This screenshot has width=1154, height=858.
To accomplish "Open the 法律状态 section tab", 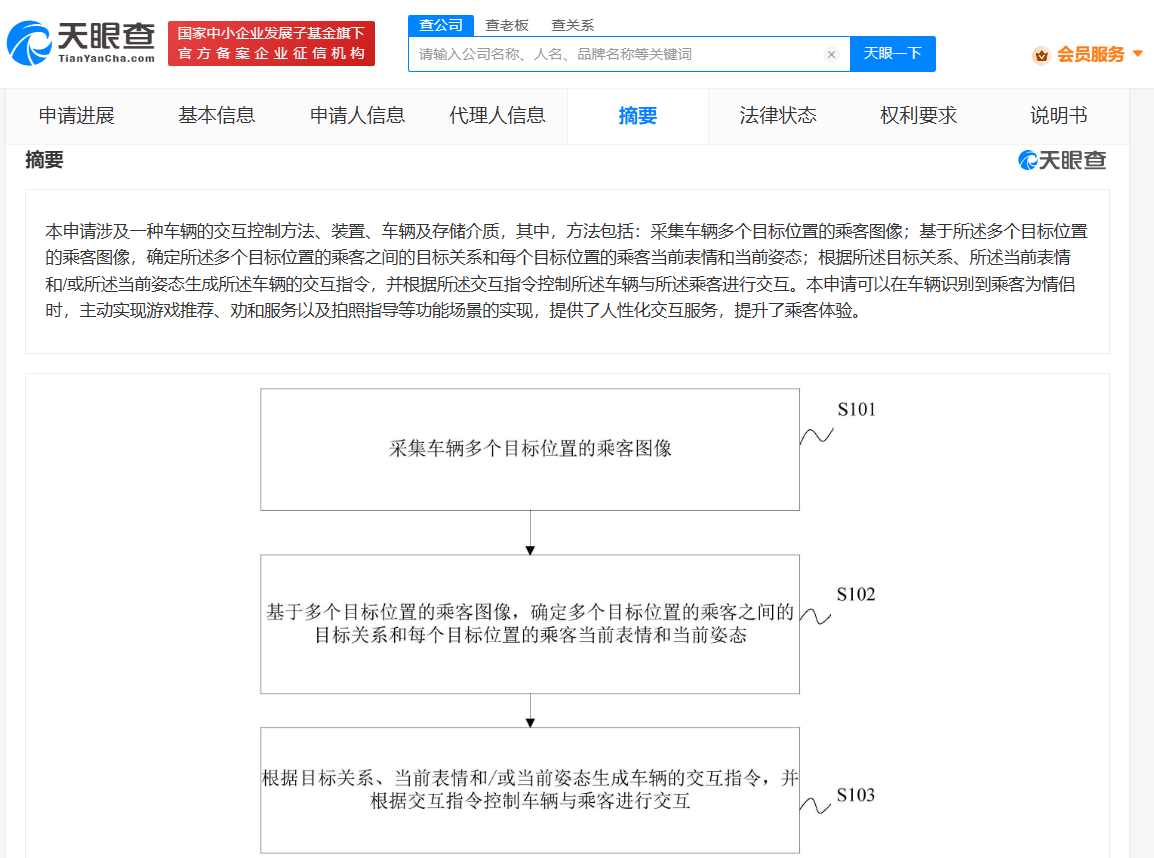I will click(x=778, y=116).
